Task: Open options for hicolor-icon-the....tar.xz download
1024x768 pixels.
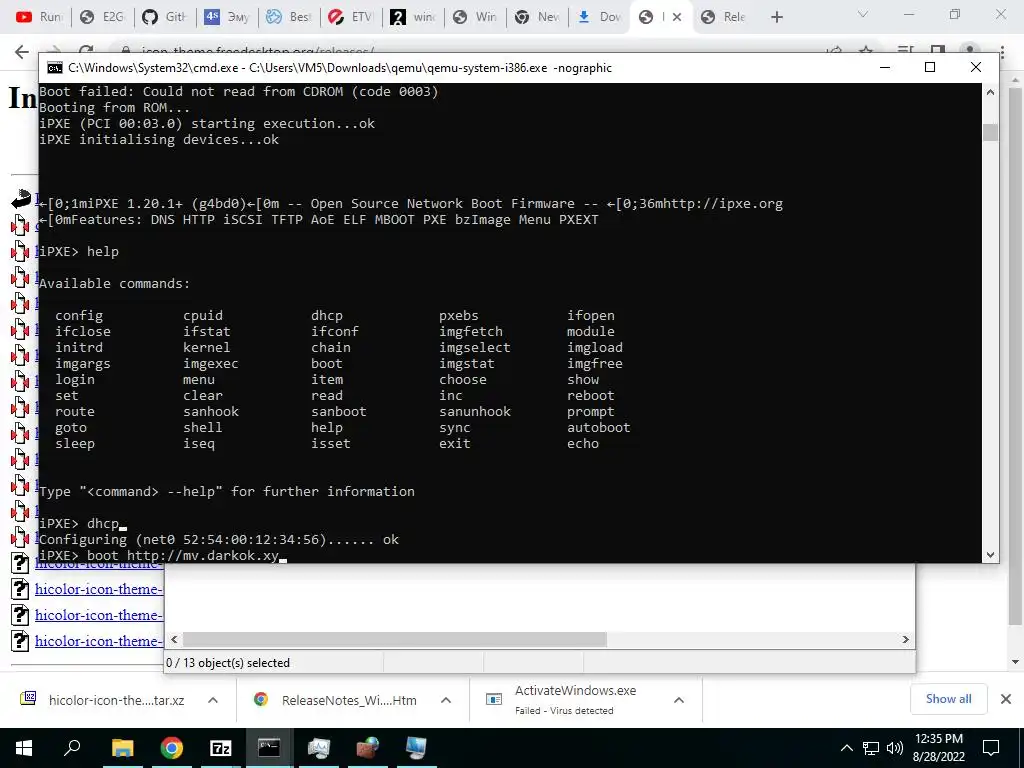Action: point(212,700)
